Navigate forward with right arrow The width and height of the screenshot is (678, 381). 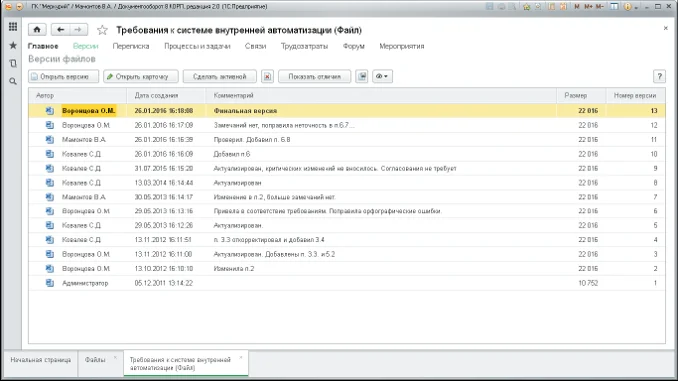coord(78,29)
